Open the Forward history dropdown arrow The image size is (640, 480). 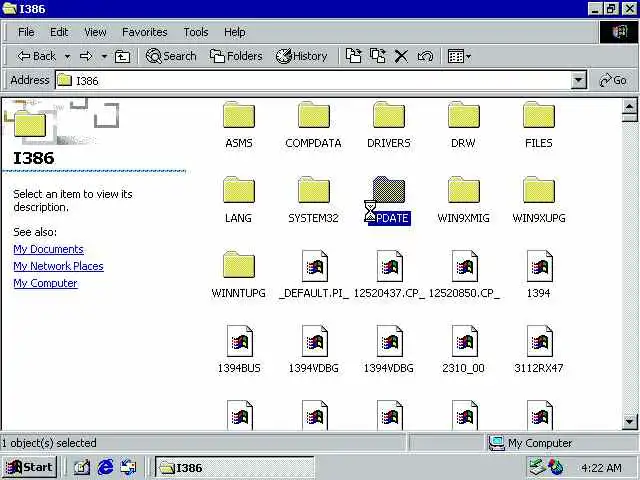point(104,56)
